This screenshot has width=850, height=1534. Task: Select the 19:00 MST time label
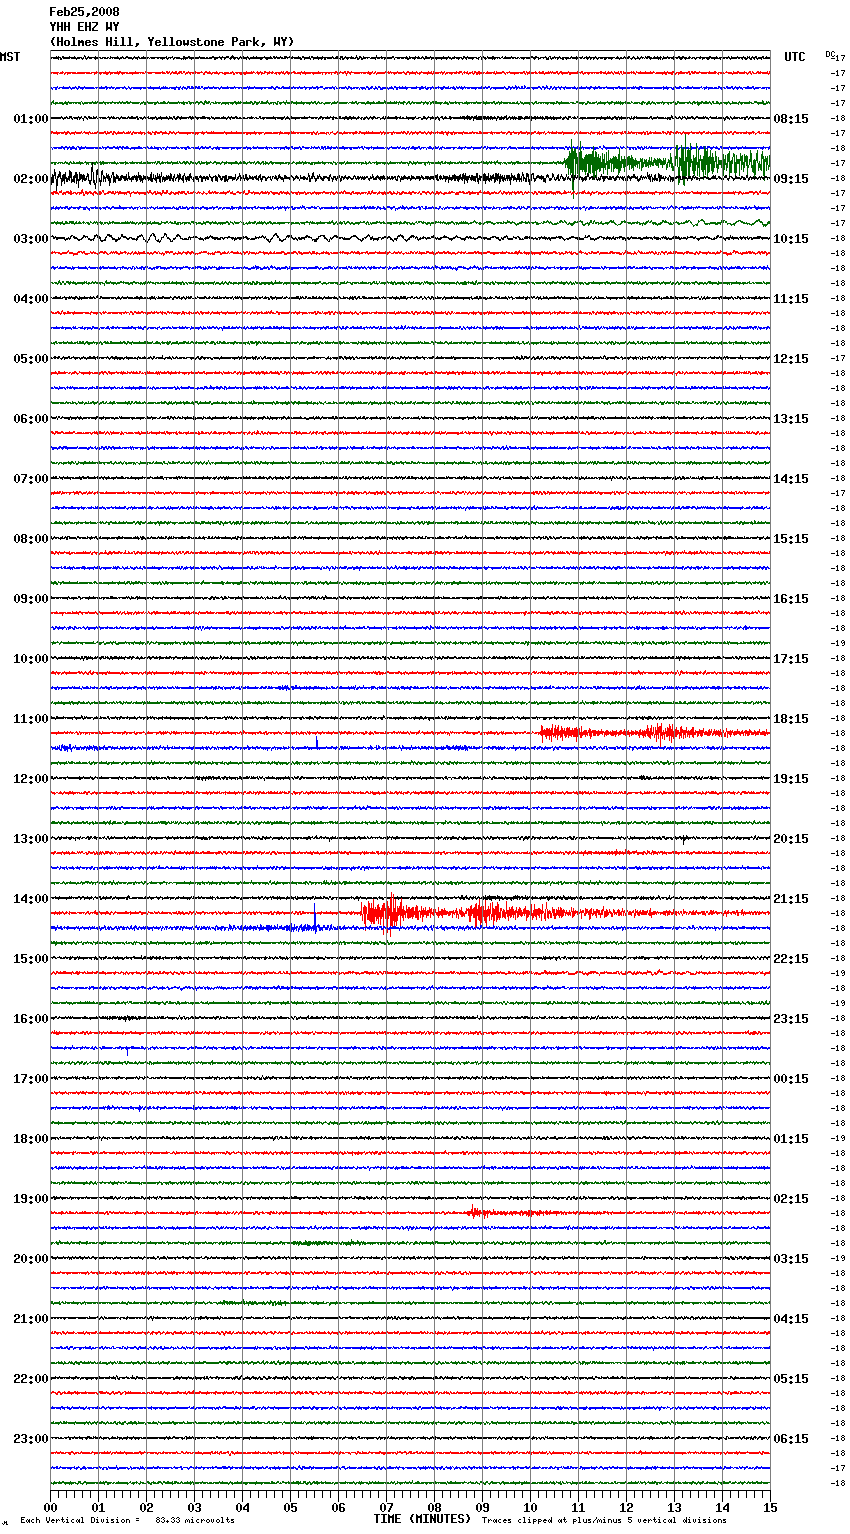(31, 1199)
